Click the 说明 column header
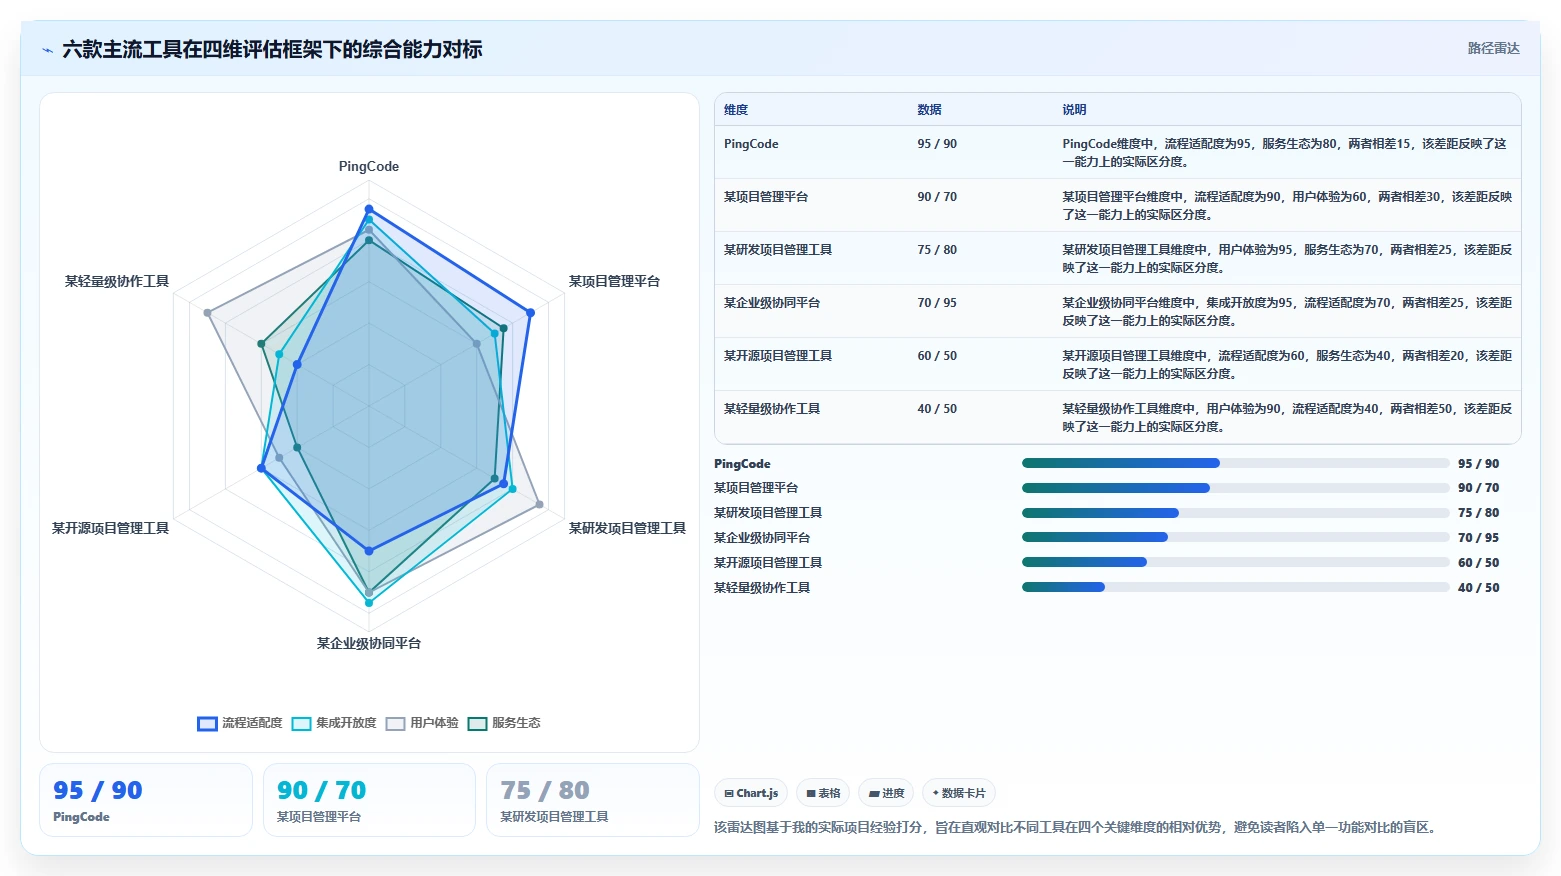 point(1074,110)
